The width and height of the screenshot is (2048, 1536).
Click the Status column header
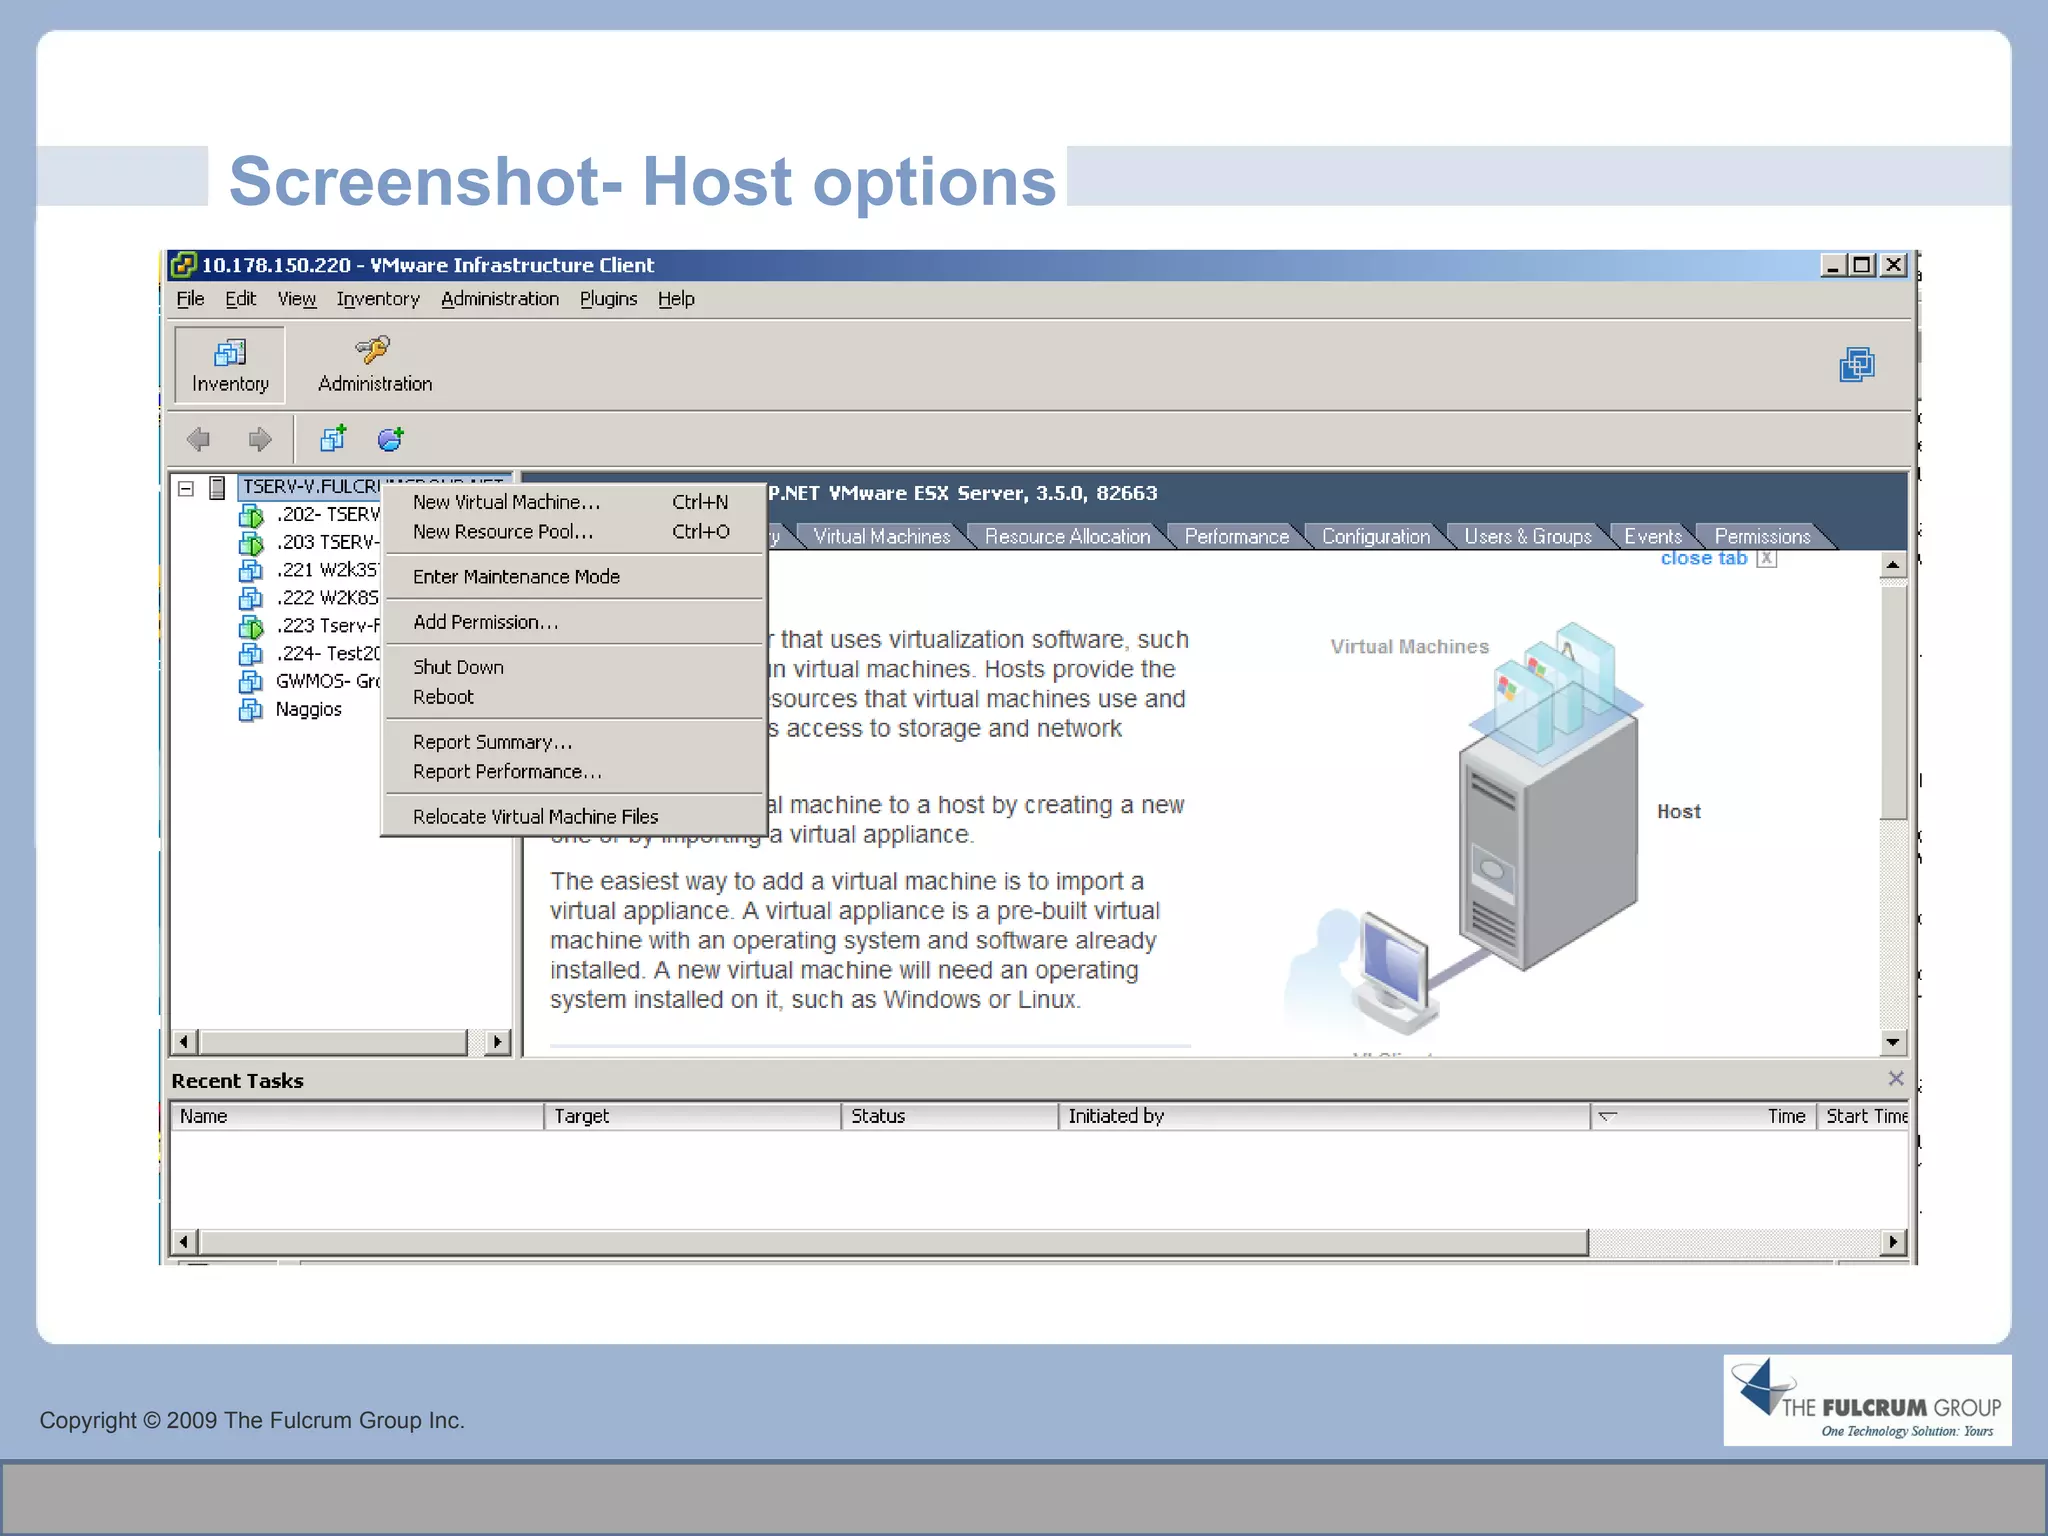(950, 1116)
